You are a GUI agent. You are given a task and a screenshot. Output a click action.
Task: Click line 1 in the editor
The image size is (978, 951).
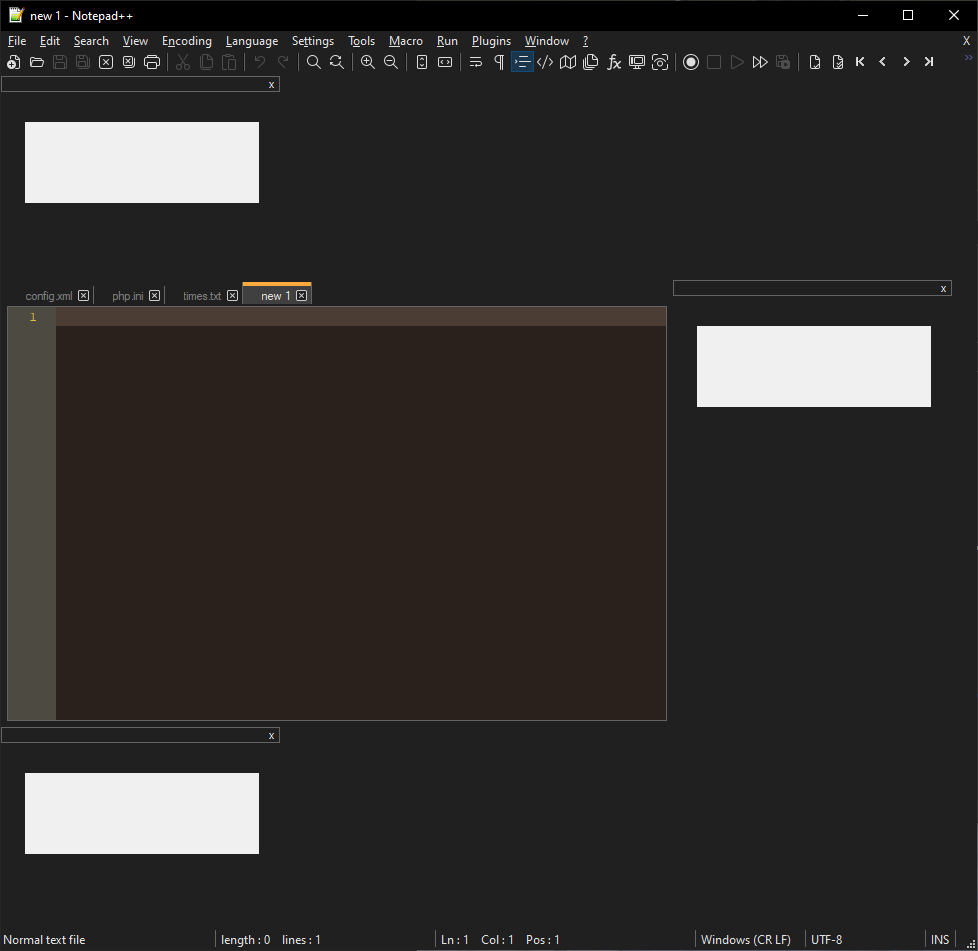361,317
